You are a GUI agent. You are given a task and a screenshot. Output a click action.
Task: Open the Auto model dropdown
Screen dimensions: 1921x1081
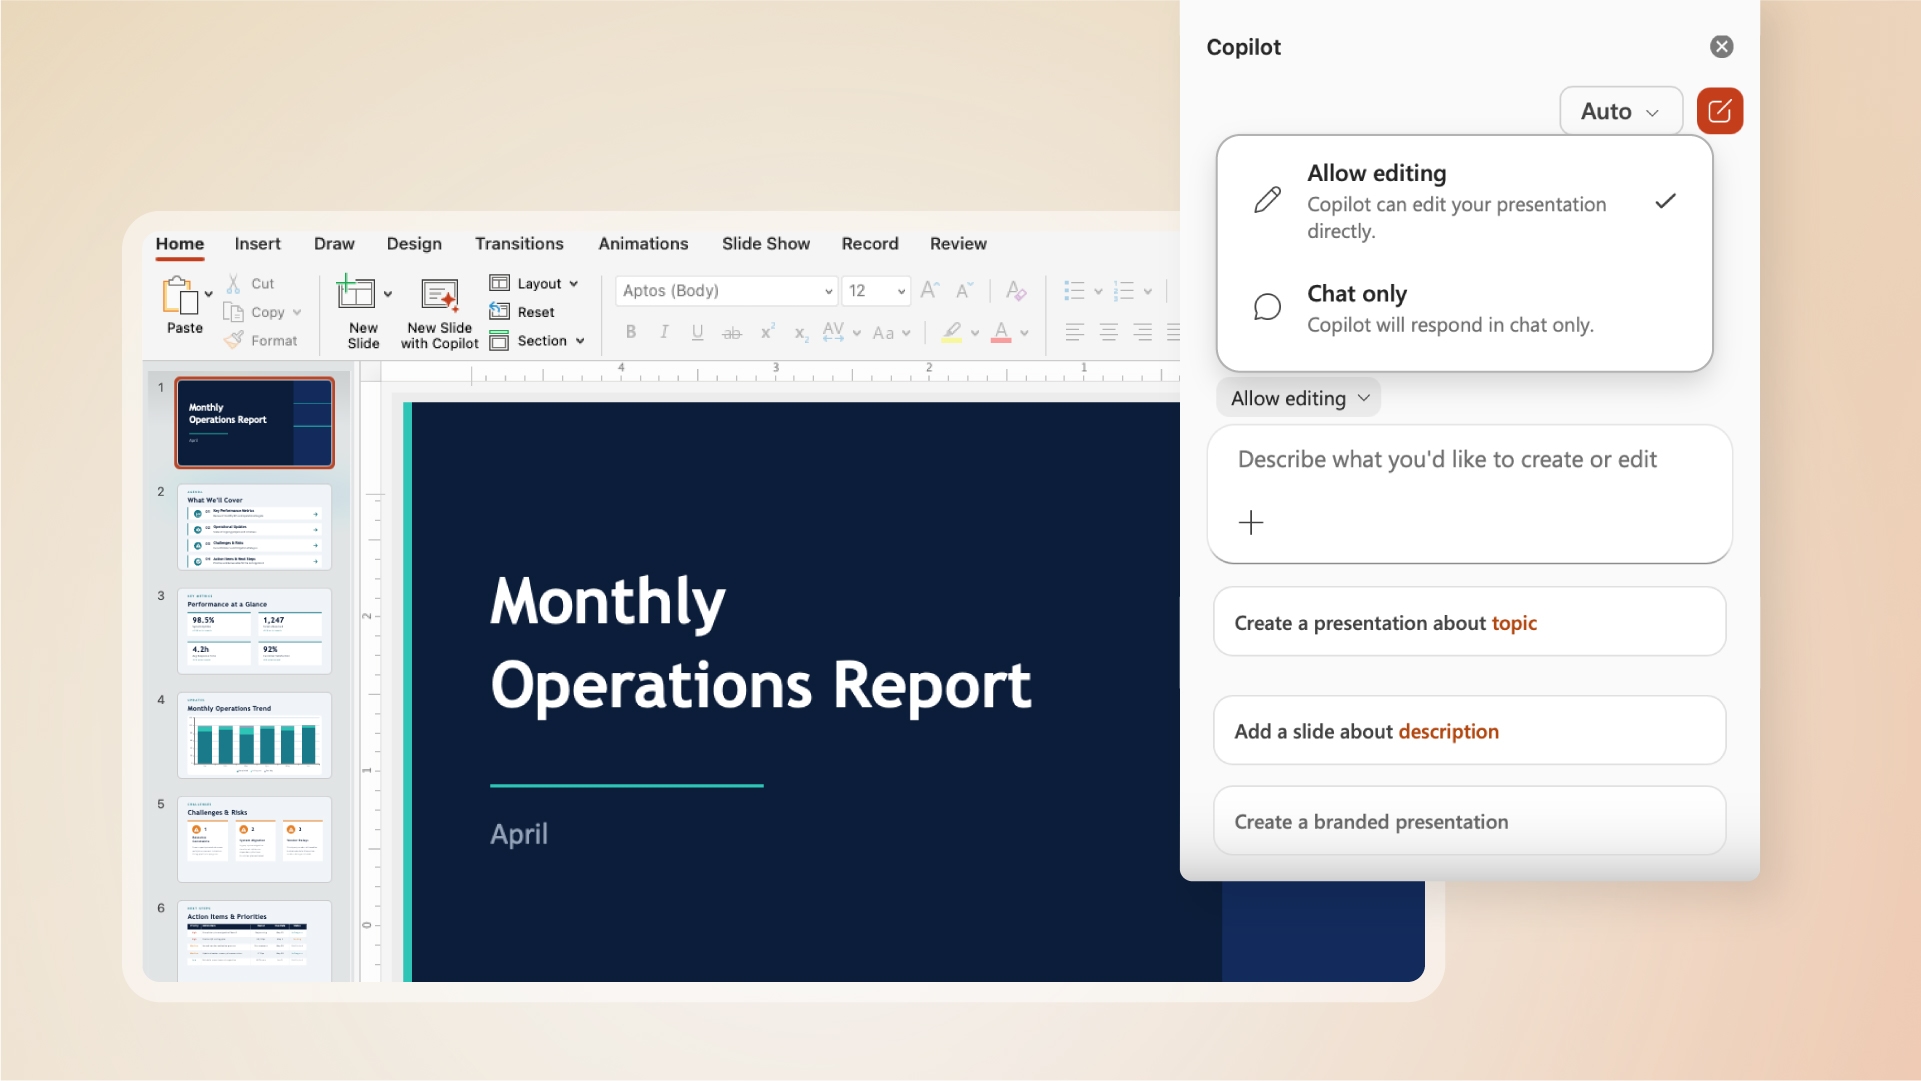pos(1619,110)
